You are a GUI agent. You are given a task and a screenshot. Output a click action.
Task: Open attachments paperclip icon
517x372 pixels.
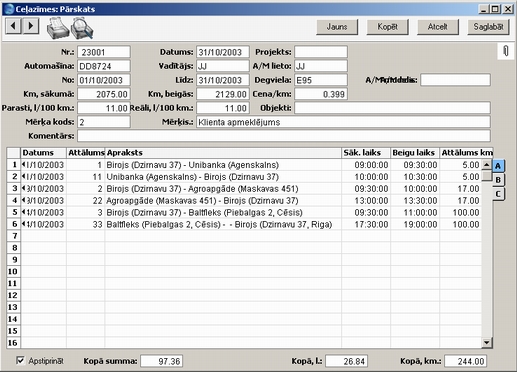[x=506, y=51]
